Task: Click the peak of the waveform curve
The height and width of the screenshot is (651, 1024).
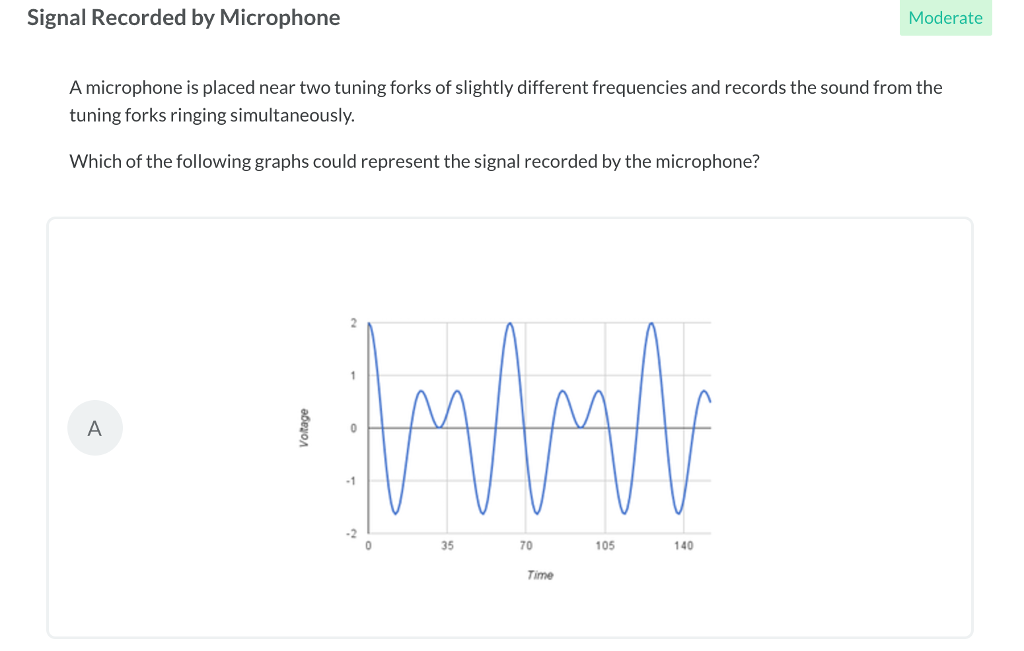Action: (x=510, y=325)
